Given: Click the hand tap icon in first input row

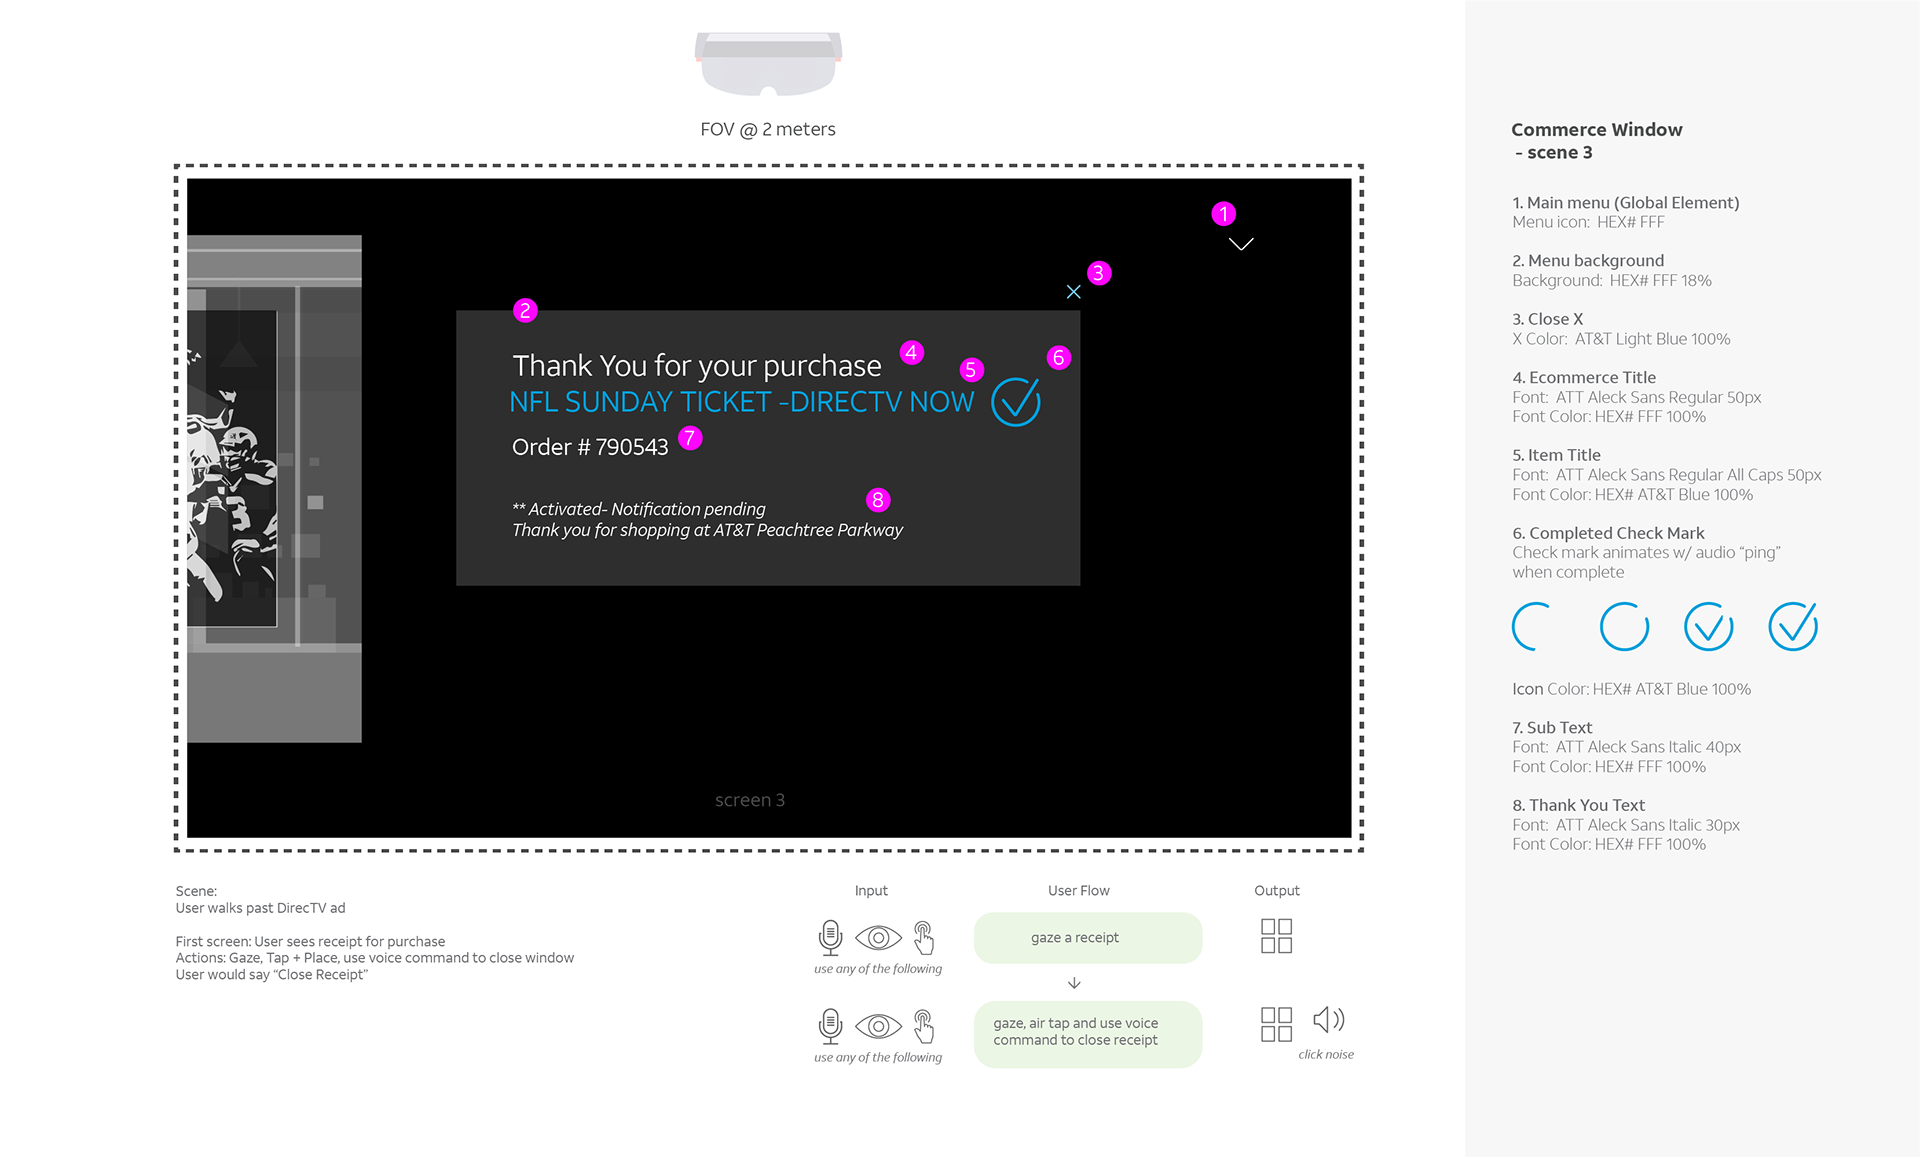Looking at the screenshot, I should coord(924,938).
